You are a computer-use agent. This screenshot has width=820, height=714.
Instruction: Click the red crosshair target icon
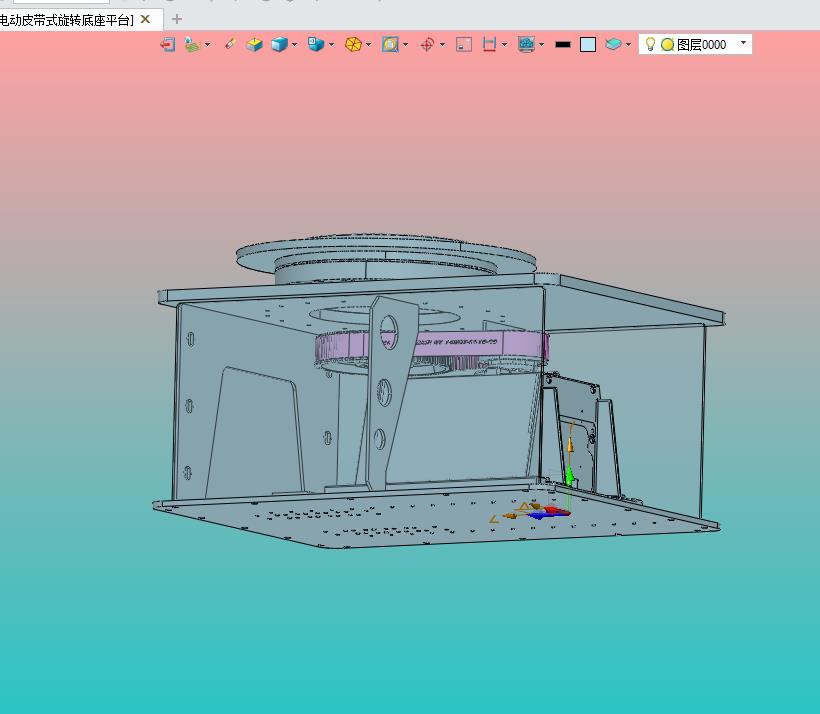tap(427, 44)
